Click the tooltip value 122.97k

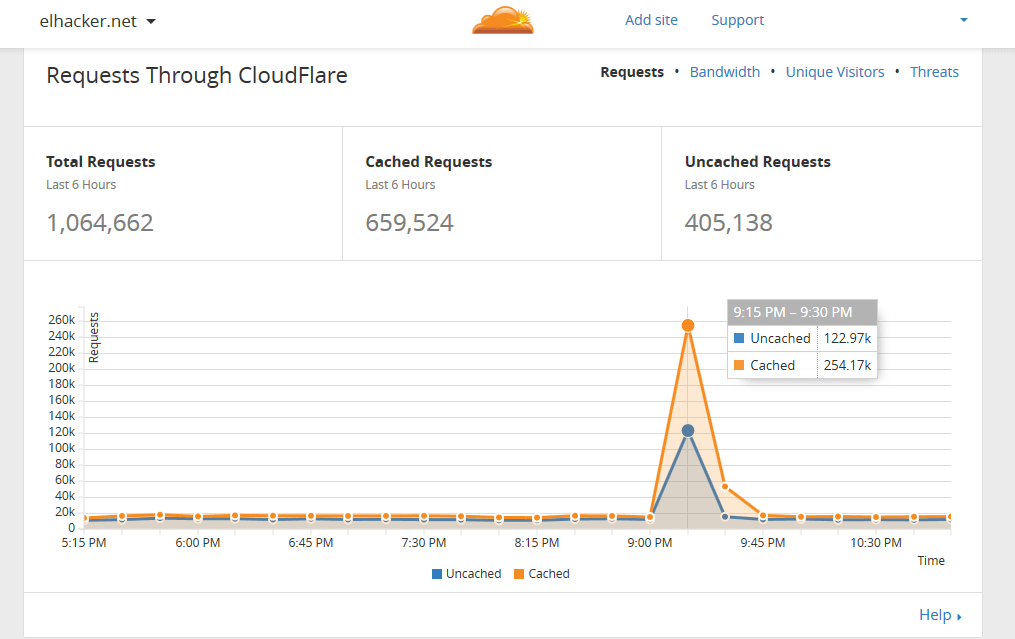[847, 338]
